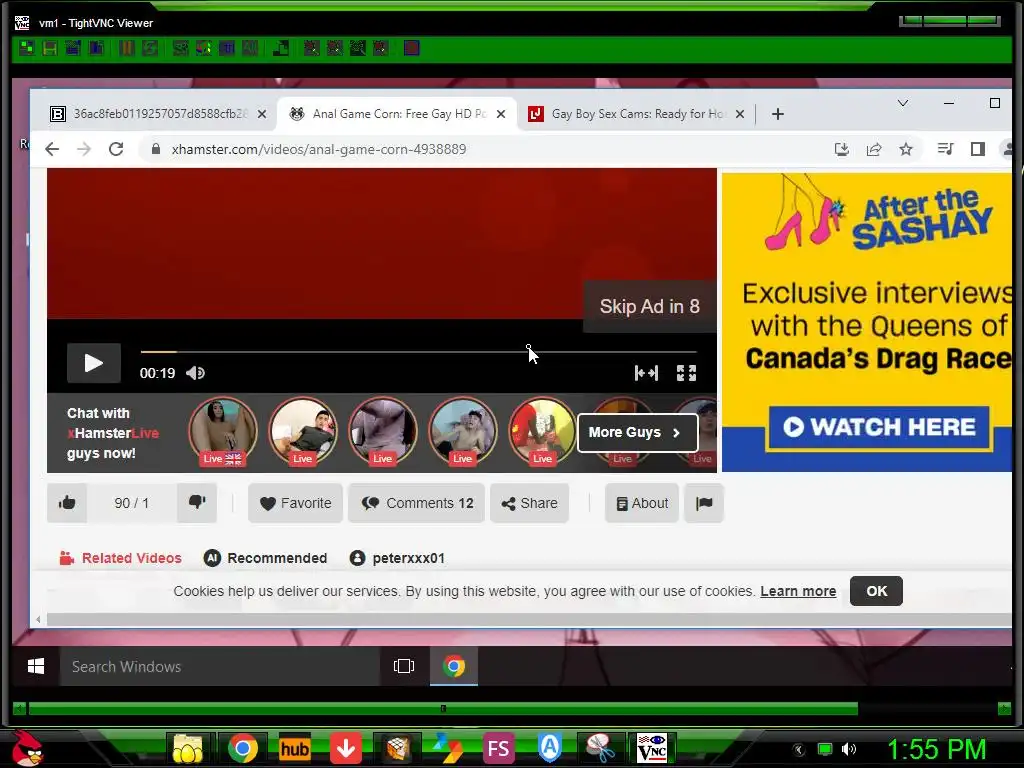Image resolution: width=1024 pixels, height=768 pixels.
Task: Open TightVNC Transfer files icon
Action: point(281,48)
